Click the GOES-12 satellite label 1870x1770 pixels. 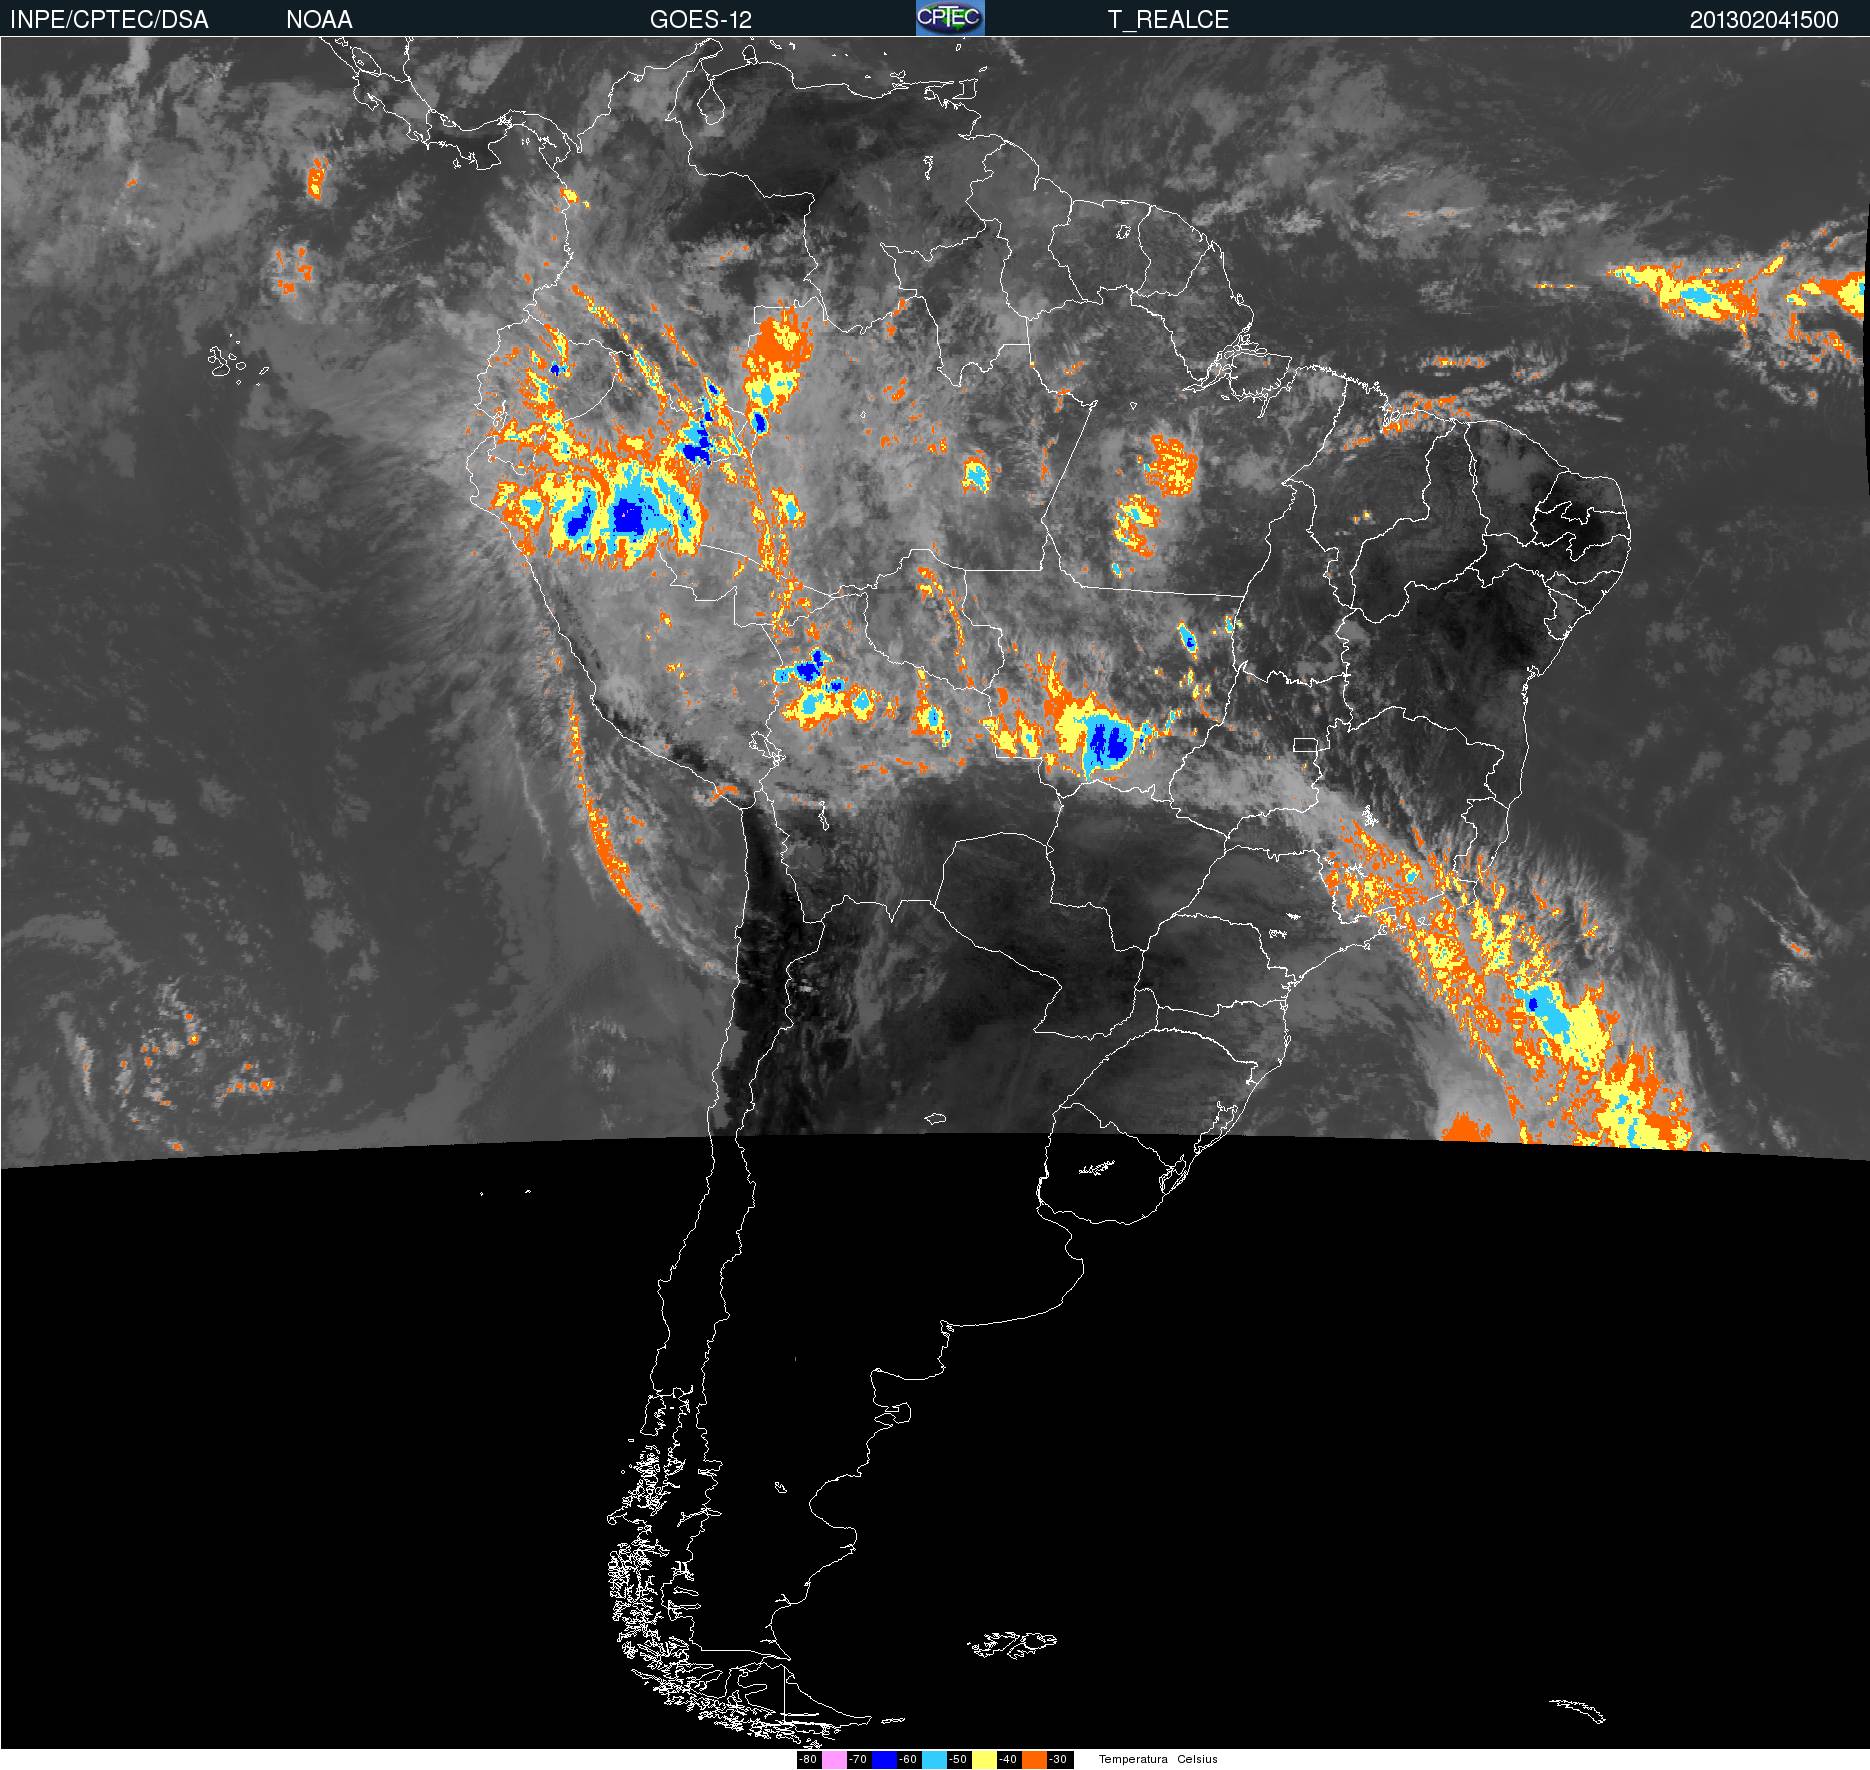700,20
